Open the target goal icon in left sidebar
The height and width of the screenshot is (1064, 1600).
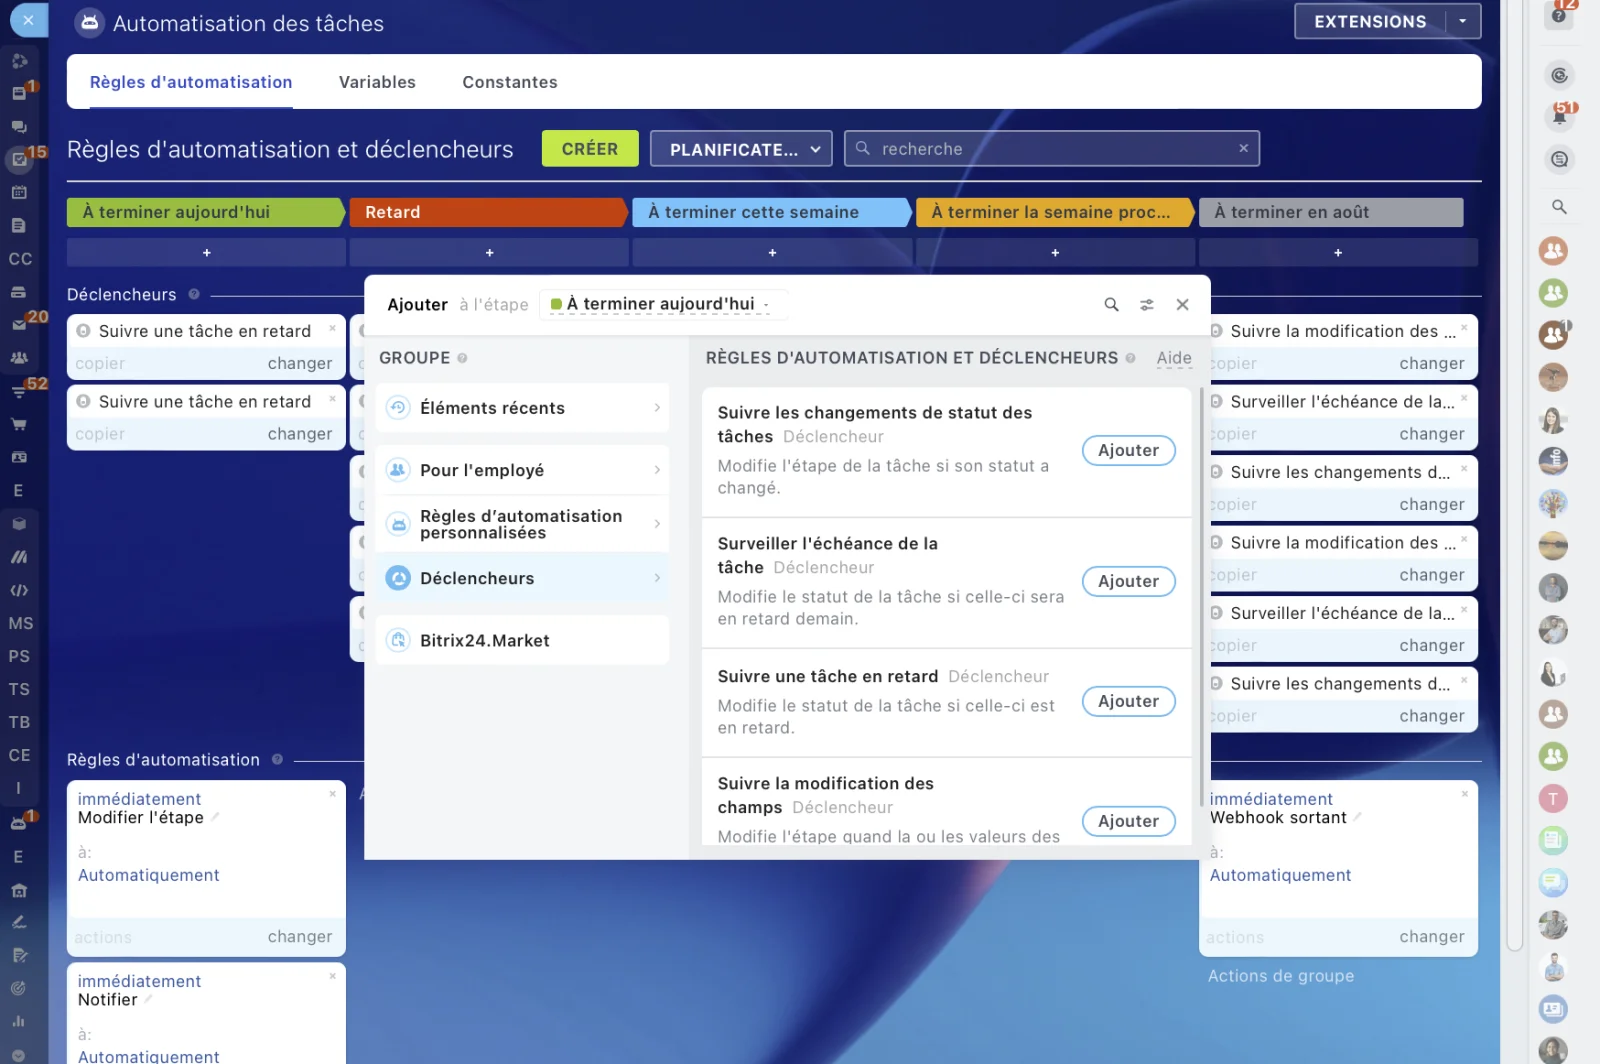click(19, 988)
